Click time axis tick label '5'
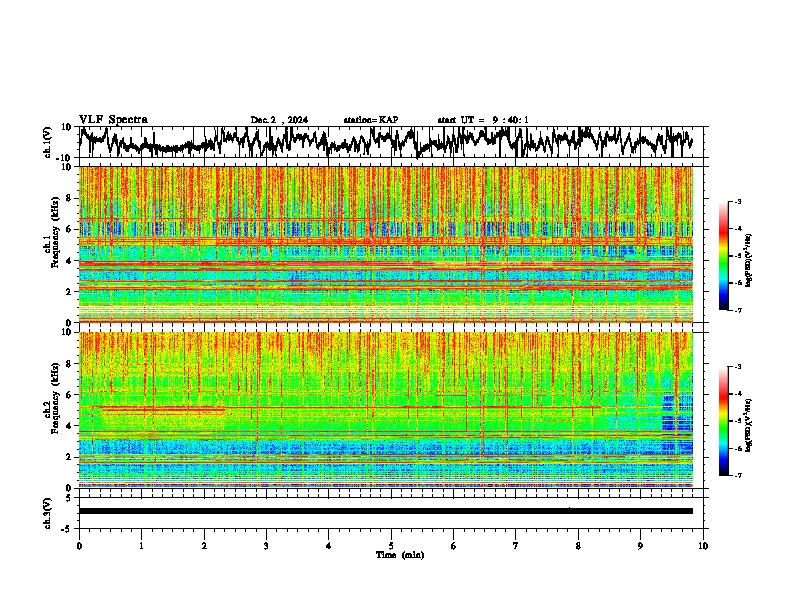The image size is (792, 612). (x=391, y=546)
